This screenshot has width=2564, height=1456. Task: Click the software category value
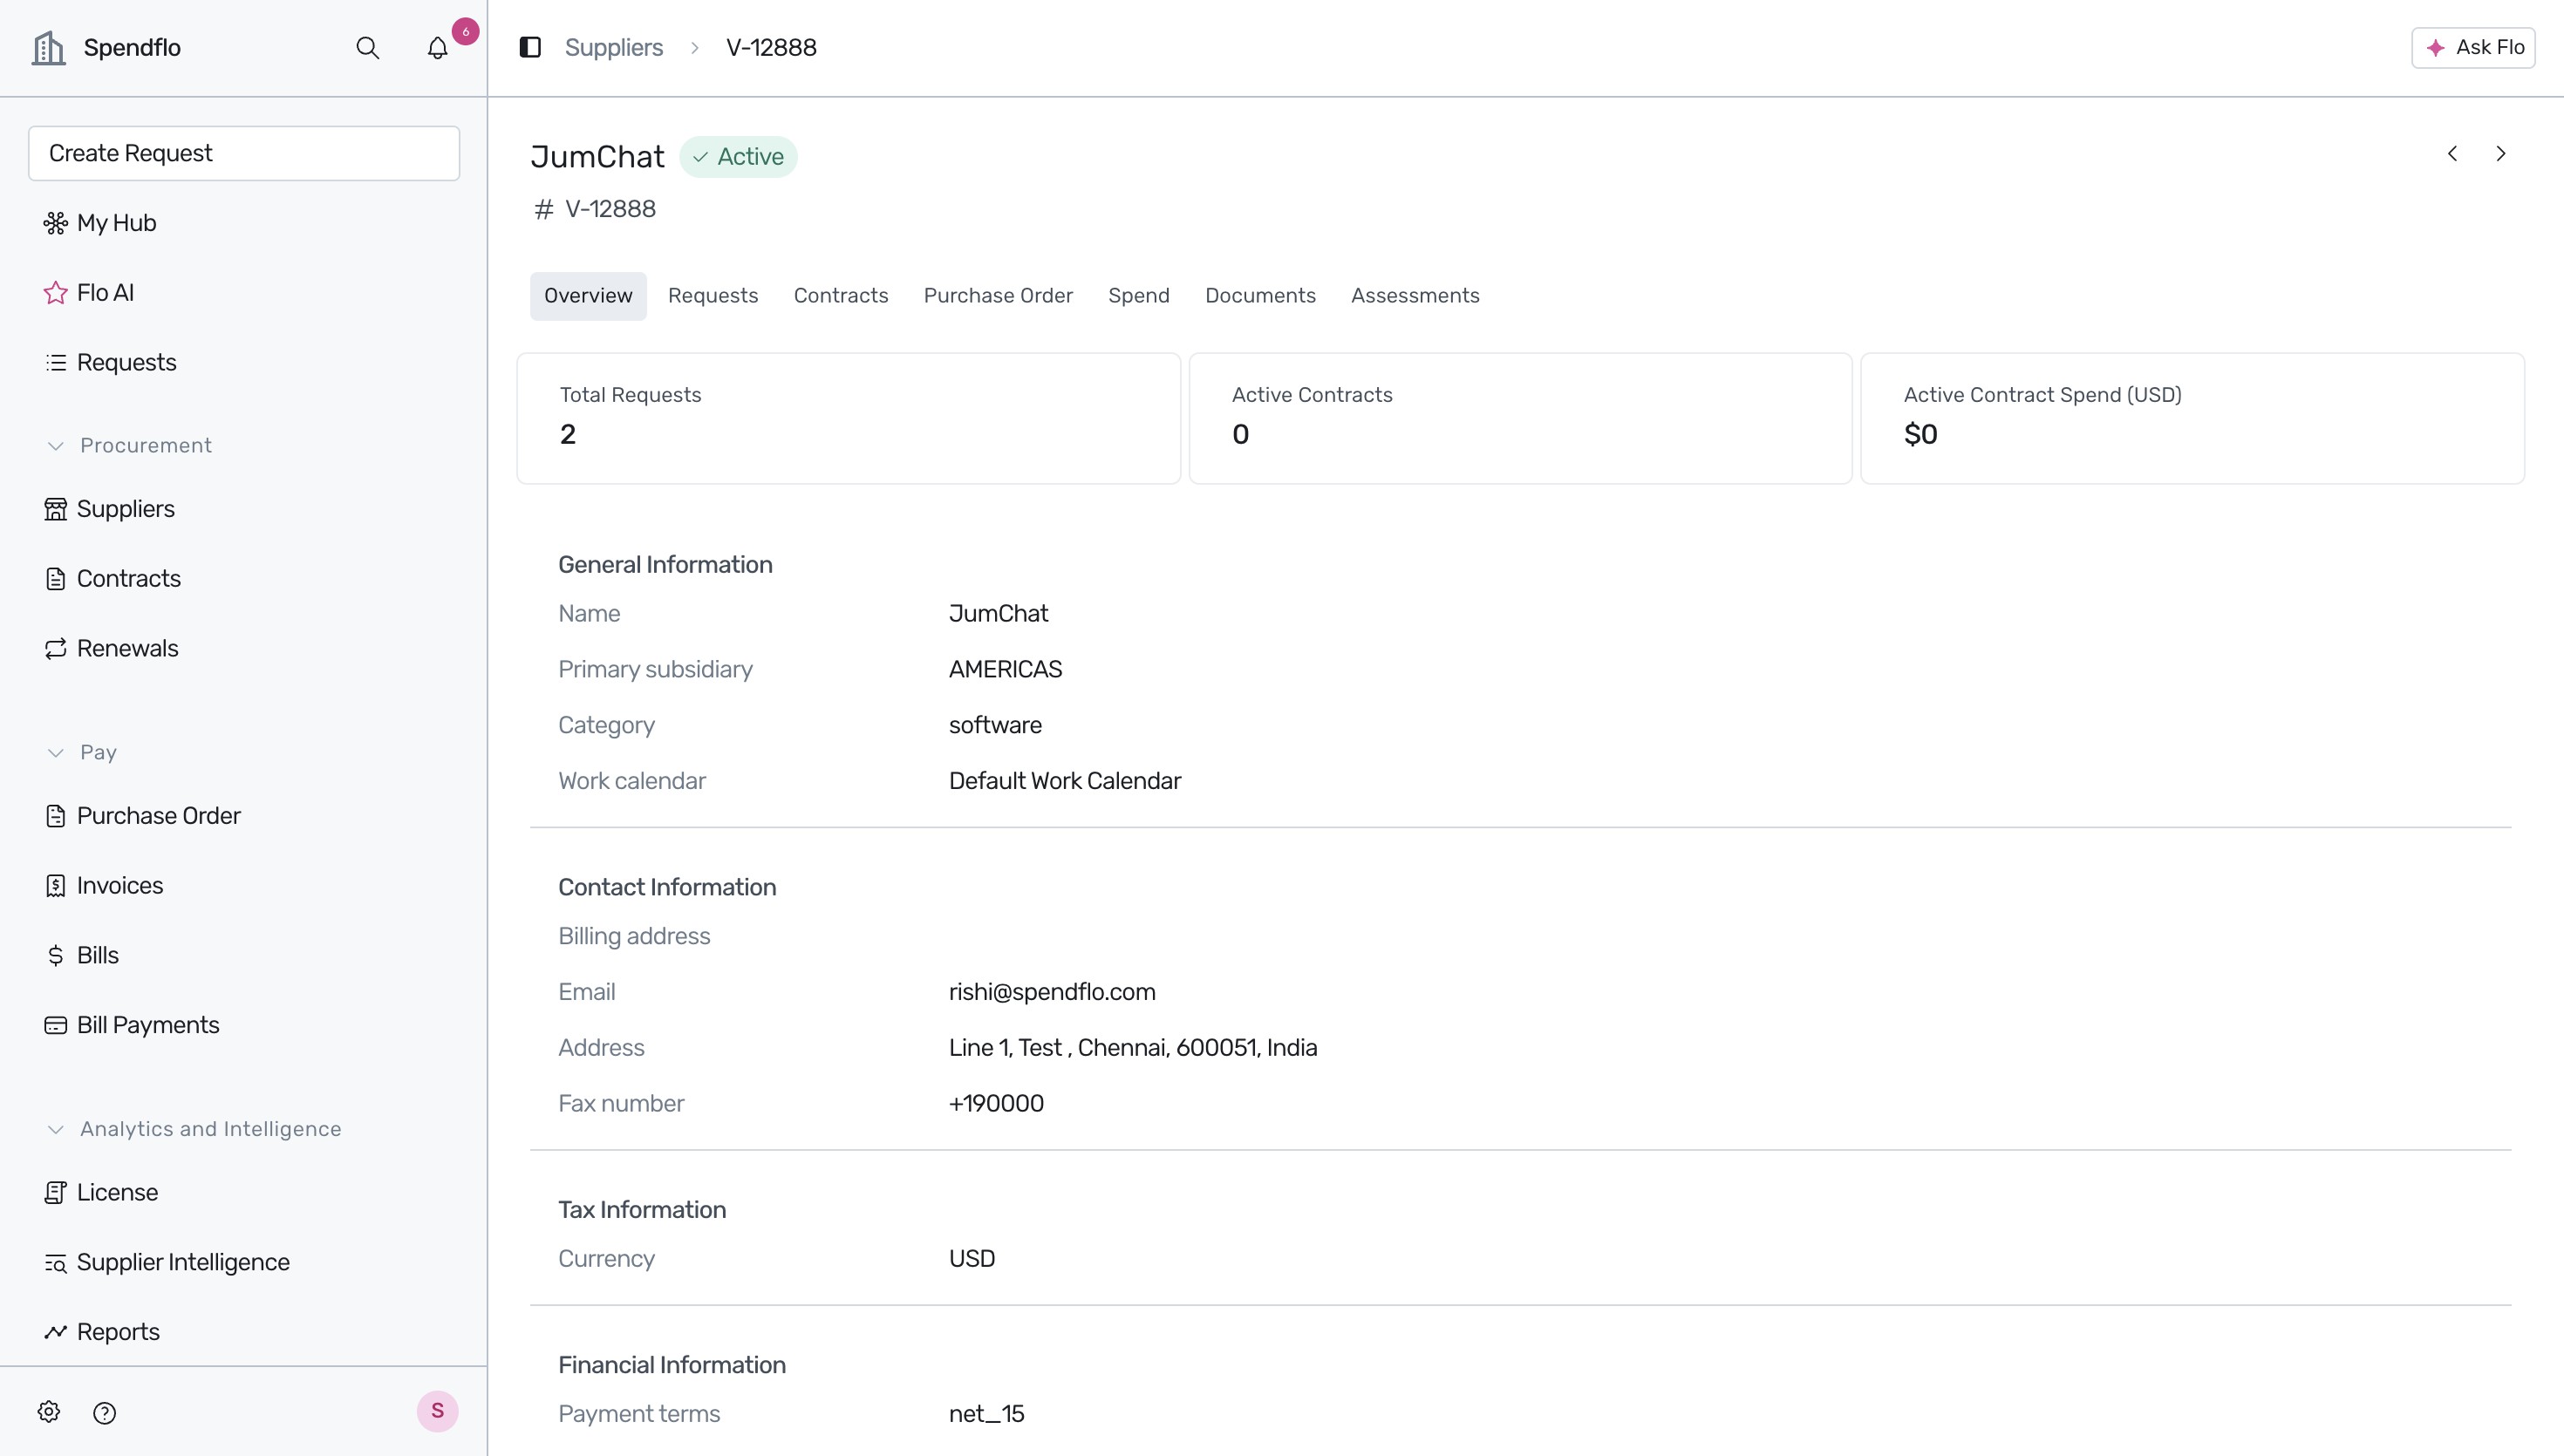pyautogui.click(x=995, y=725)
